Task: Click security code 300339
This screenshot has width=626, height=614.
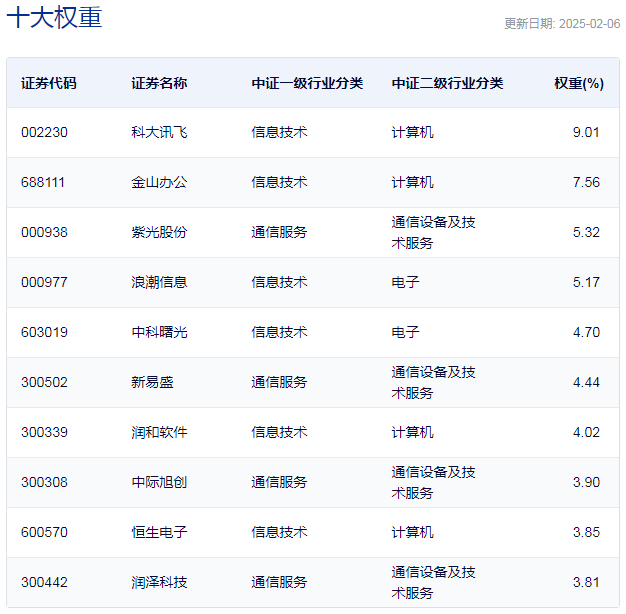Action: [x=44, y=432]
